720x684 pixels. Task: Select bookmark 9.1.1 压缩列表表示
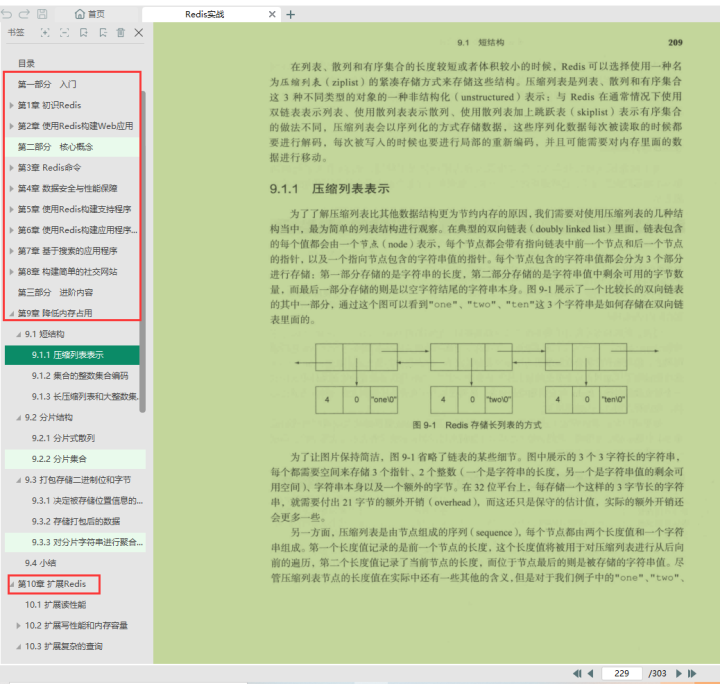click(x=68, y=355)
